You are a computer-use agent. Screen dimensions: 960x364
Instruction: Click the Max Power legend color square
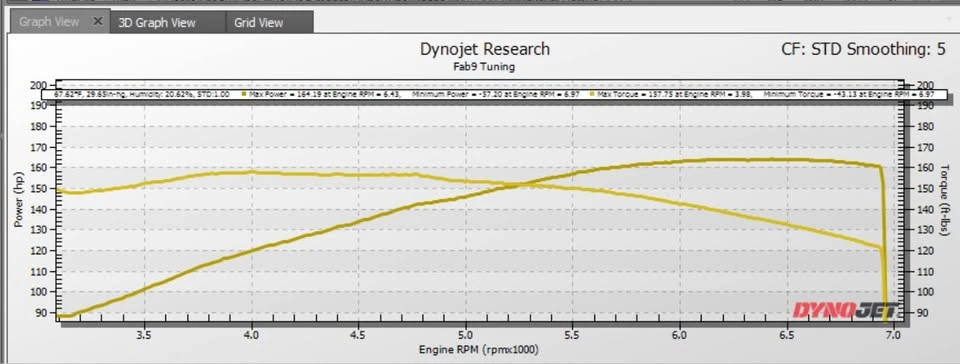tap(244, 95)
